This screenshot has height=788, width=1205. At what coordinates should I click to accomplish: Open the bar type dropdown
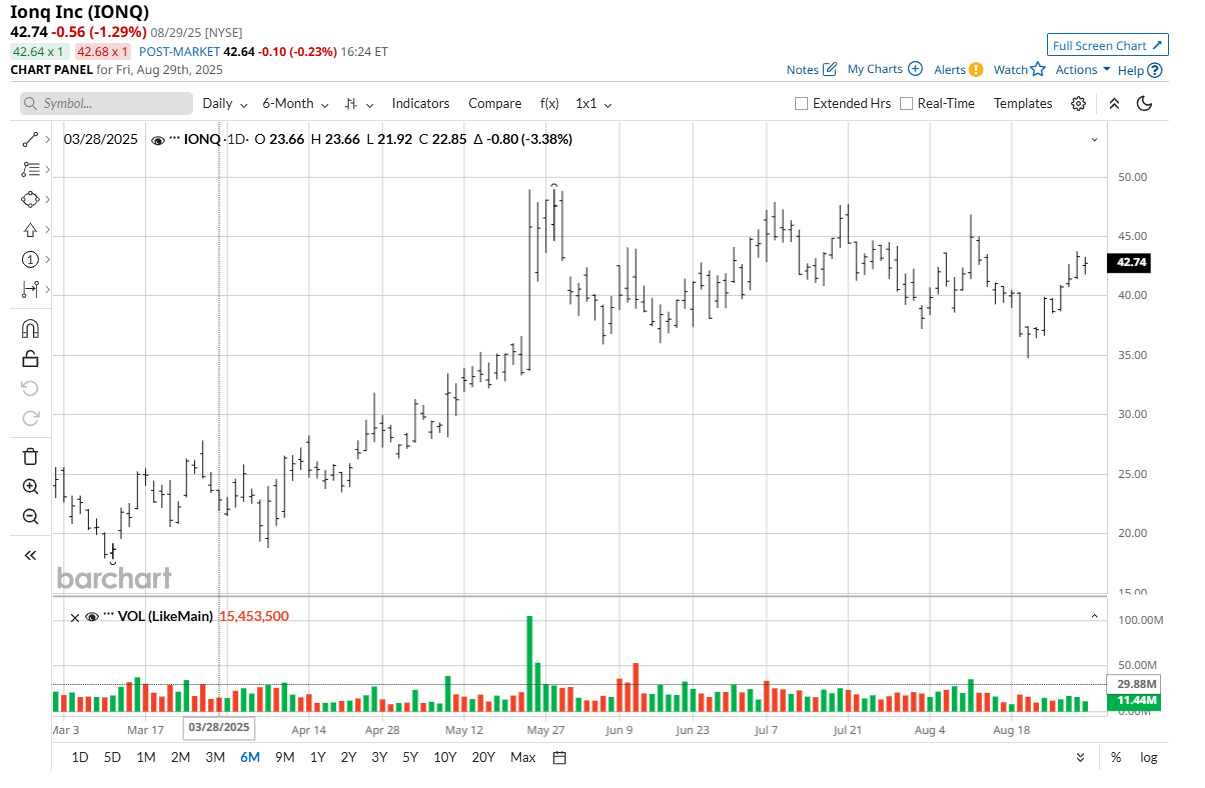click(359, 104)
